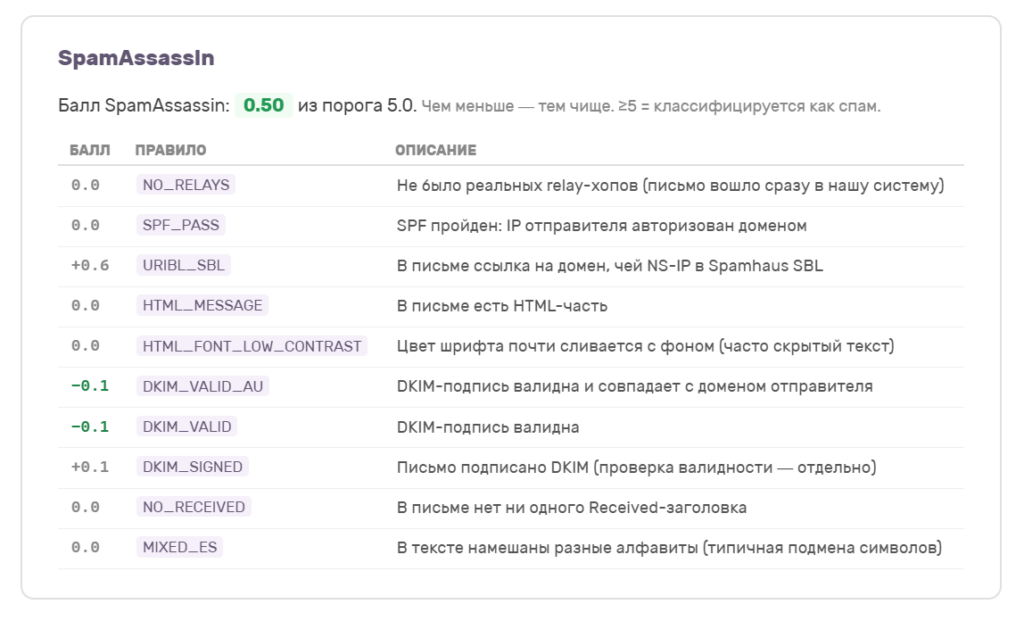Click description about разные алфавиты
The width and height of the screenshot is (1024, 621).
click(x=669, y=547)
